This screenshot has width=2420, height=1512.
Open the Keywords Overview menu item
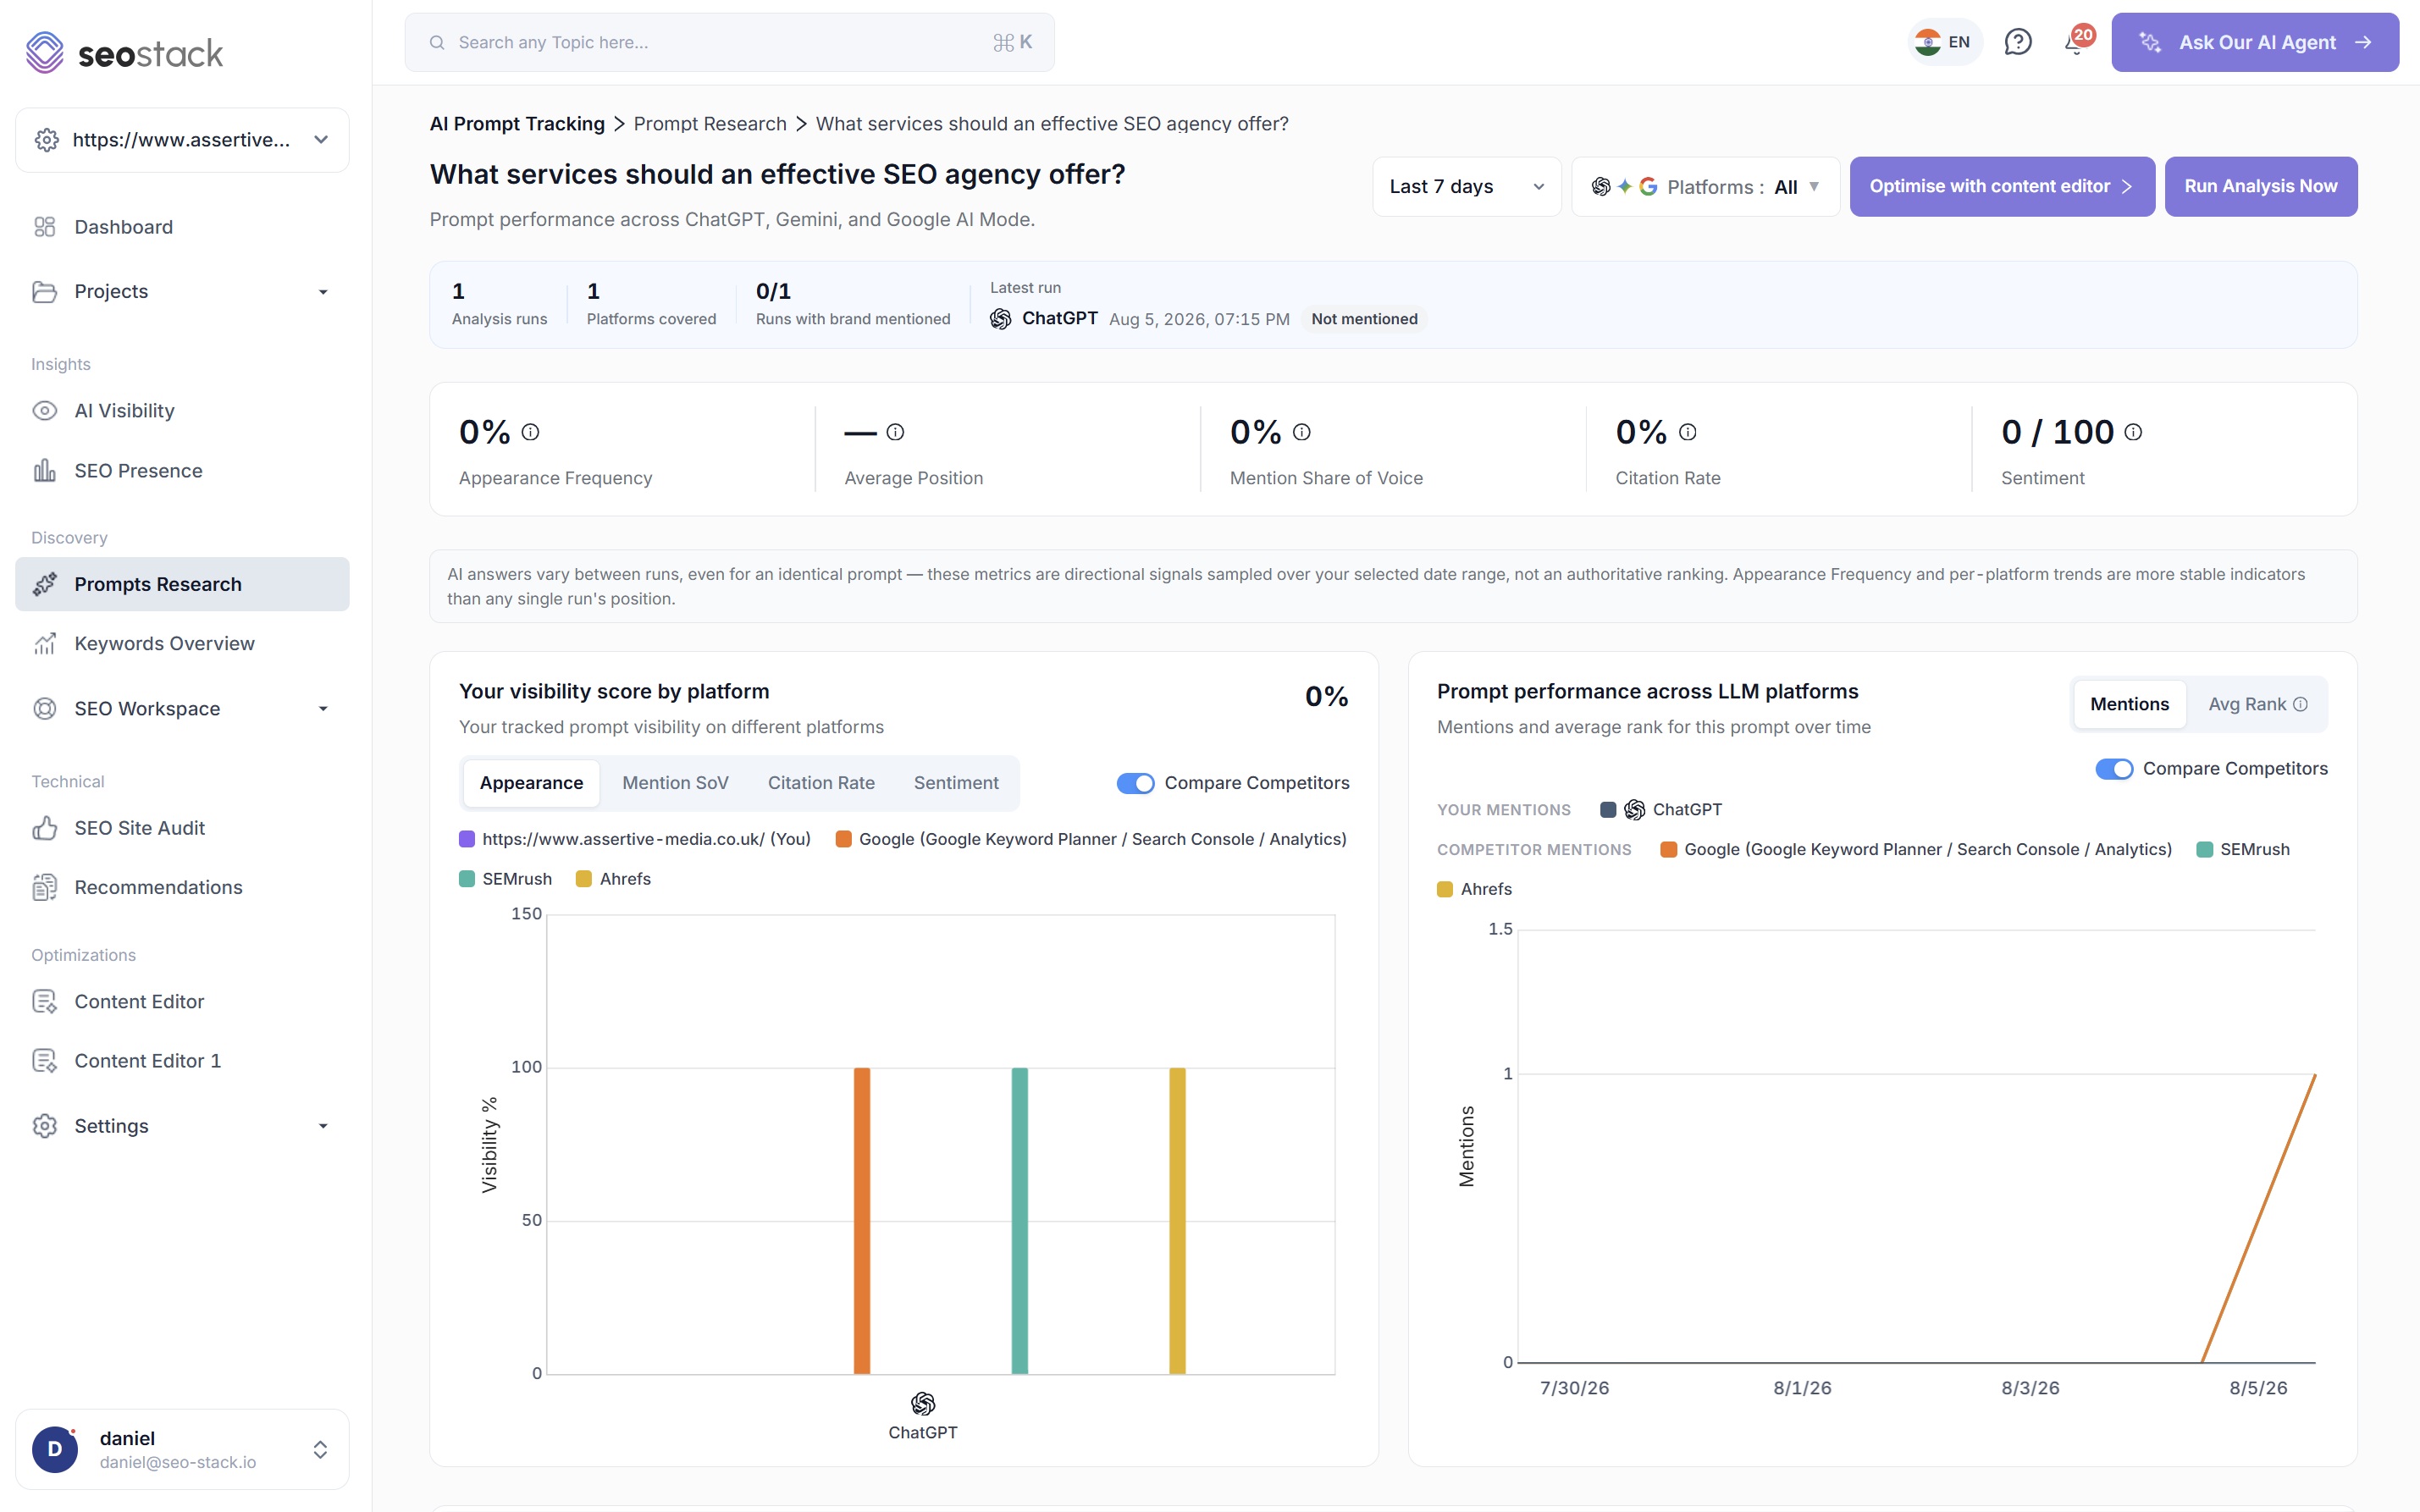(182, 643)
